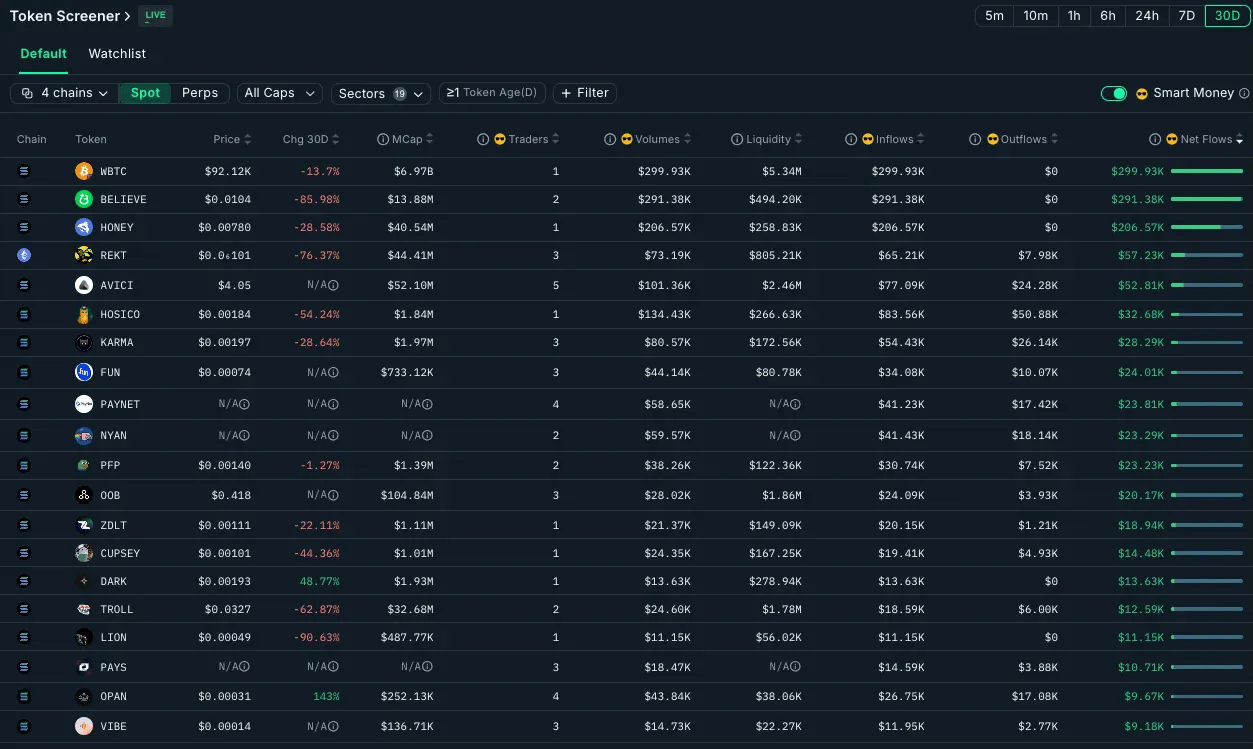Select the Perps market toggle
The height and width of the screenshot is (749, 1253).
click(200, 93)
